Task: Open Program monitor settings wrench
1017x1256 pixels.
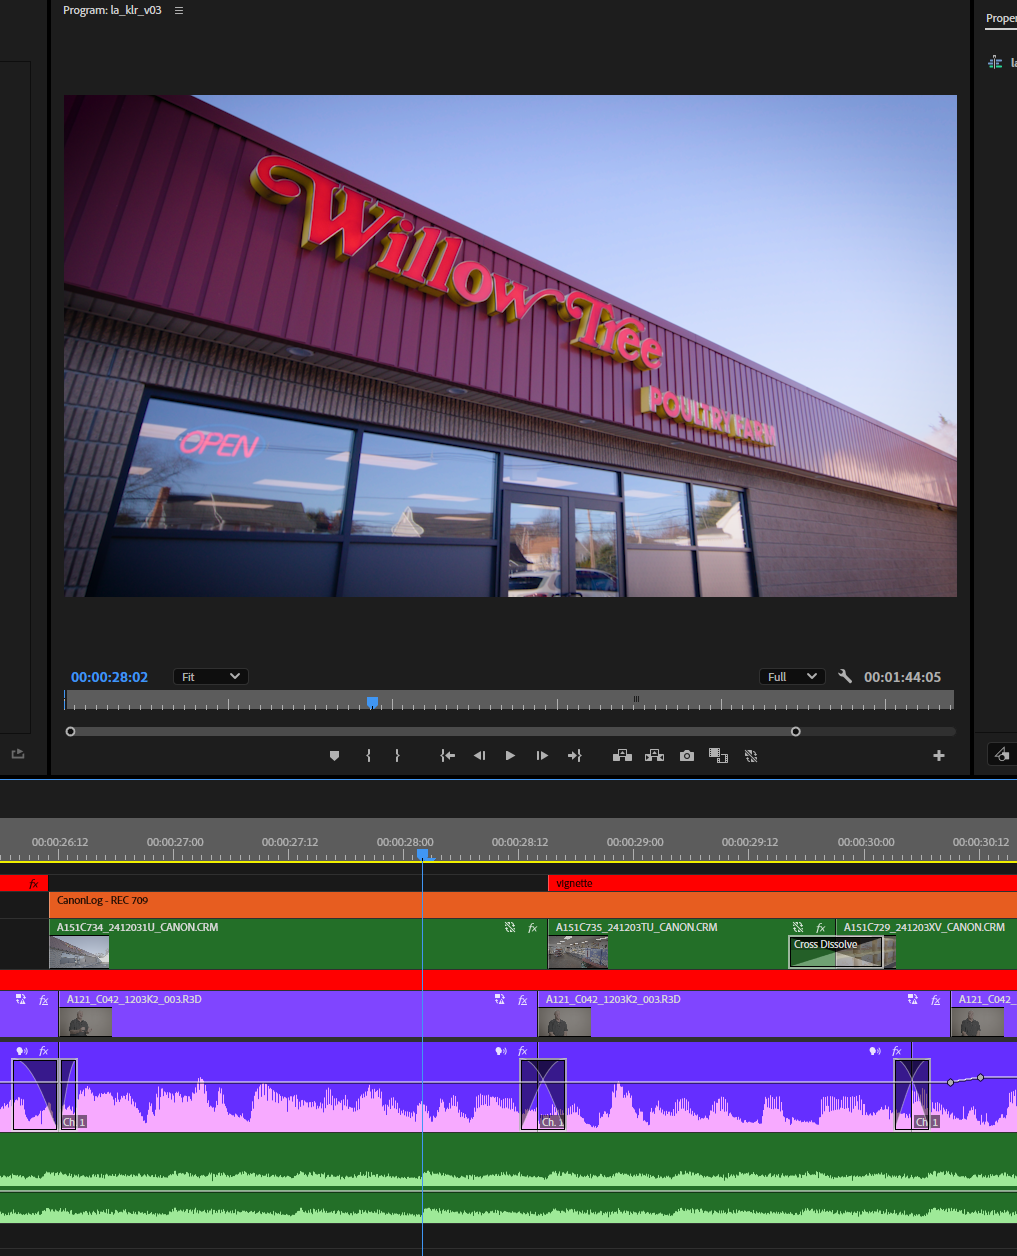Action: point(845,677)
